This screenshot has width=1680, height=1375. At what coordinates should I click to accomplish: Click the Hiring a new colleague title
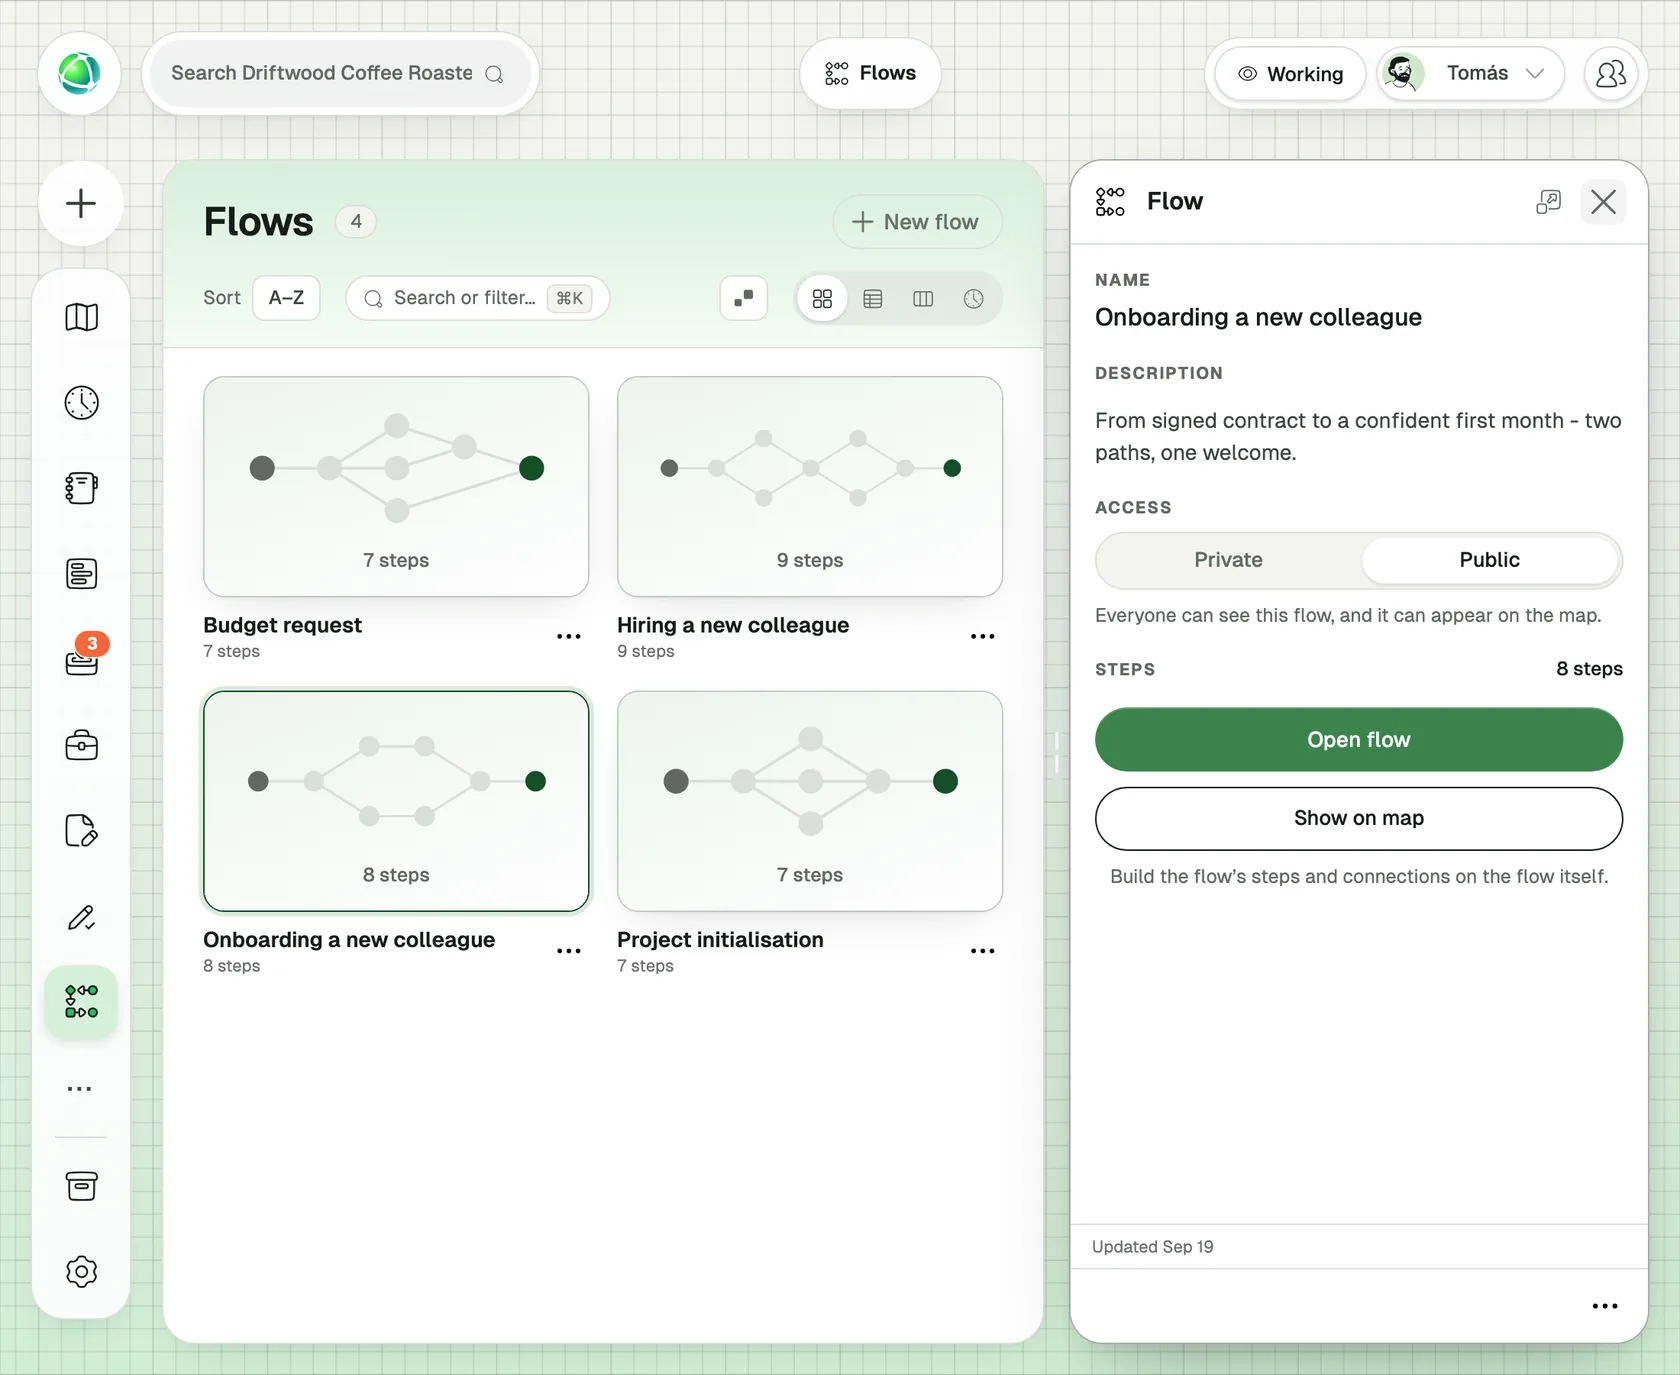733,625
